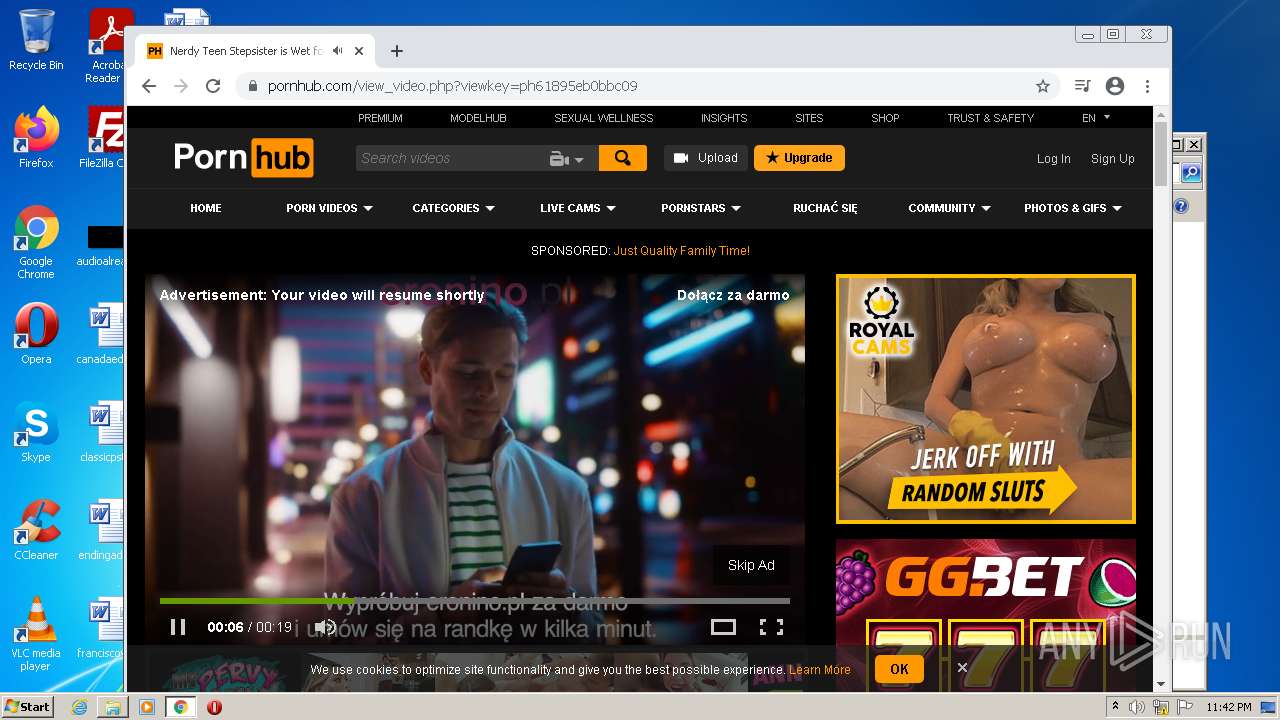Click the GG.BET banner ad

[x=986, y=615]
